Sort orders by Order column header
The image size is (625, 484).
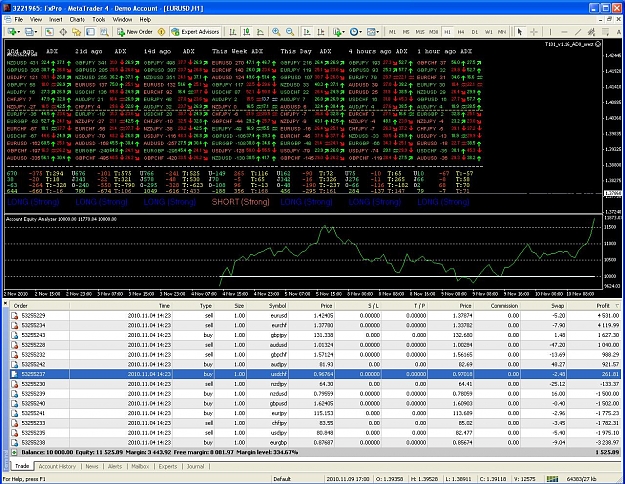tap(40, 306)
